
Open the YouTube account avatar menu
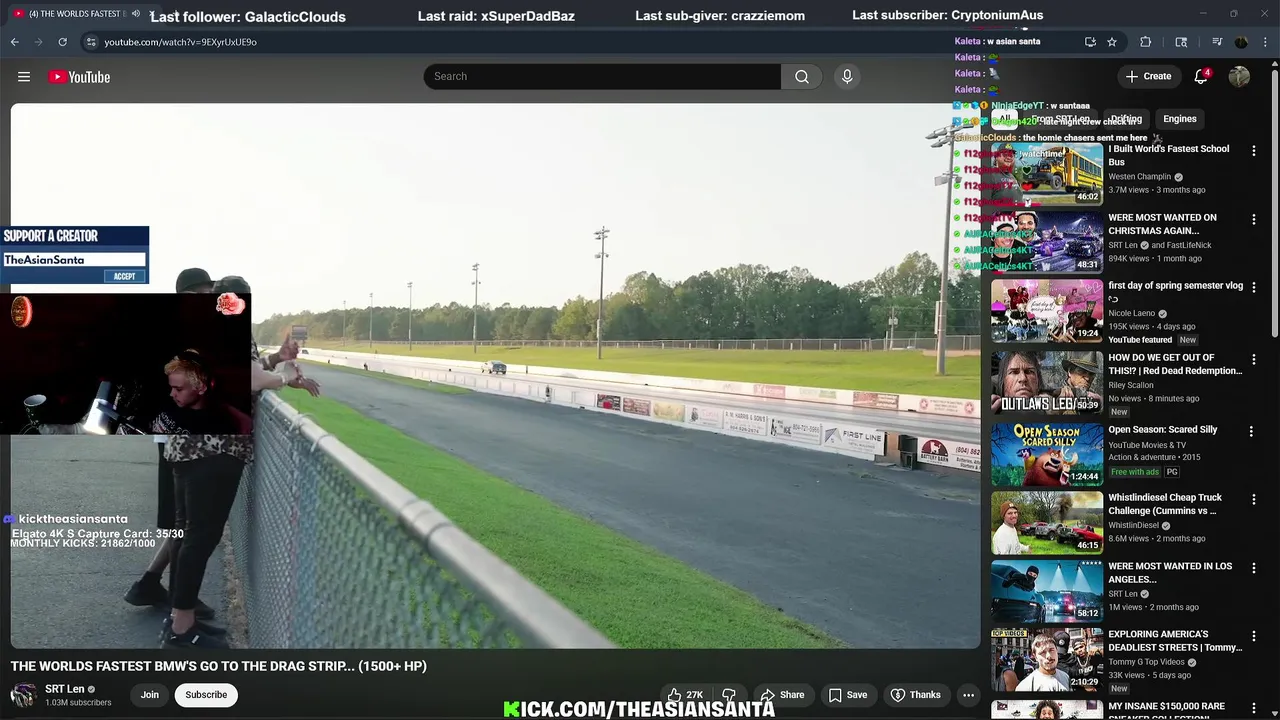point(1239,77)
